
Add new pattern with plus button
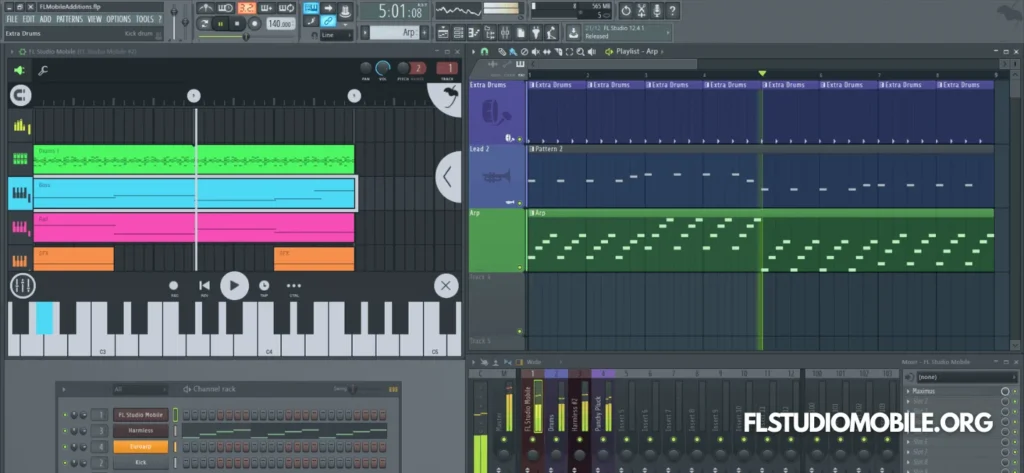point(424,32)
